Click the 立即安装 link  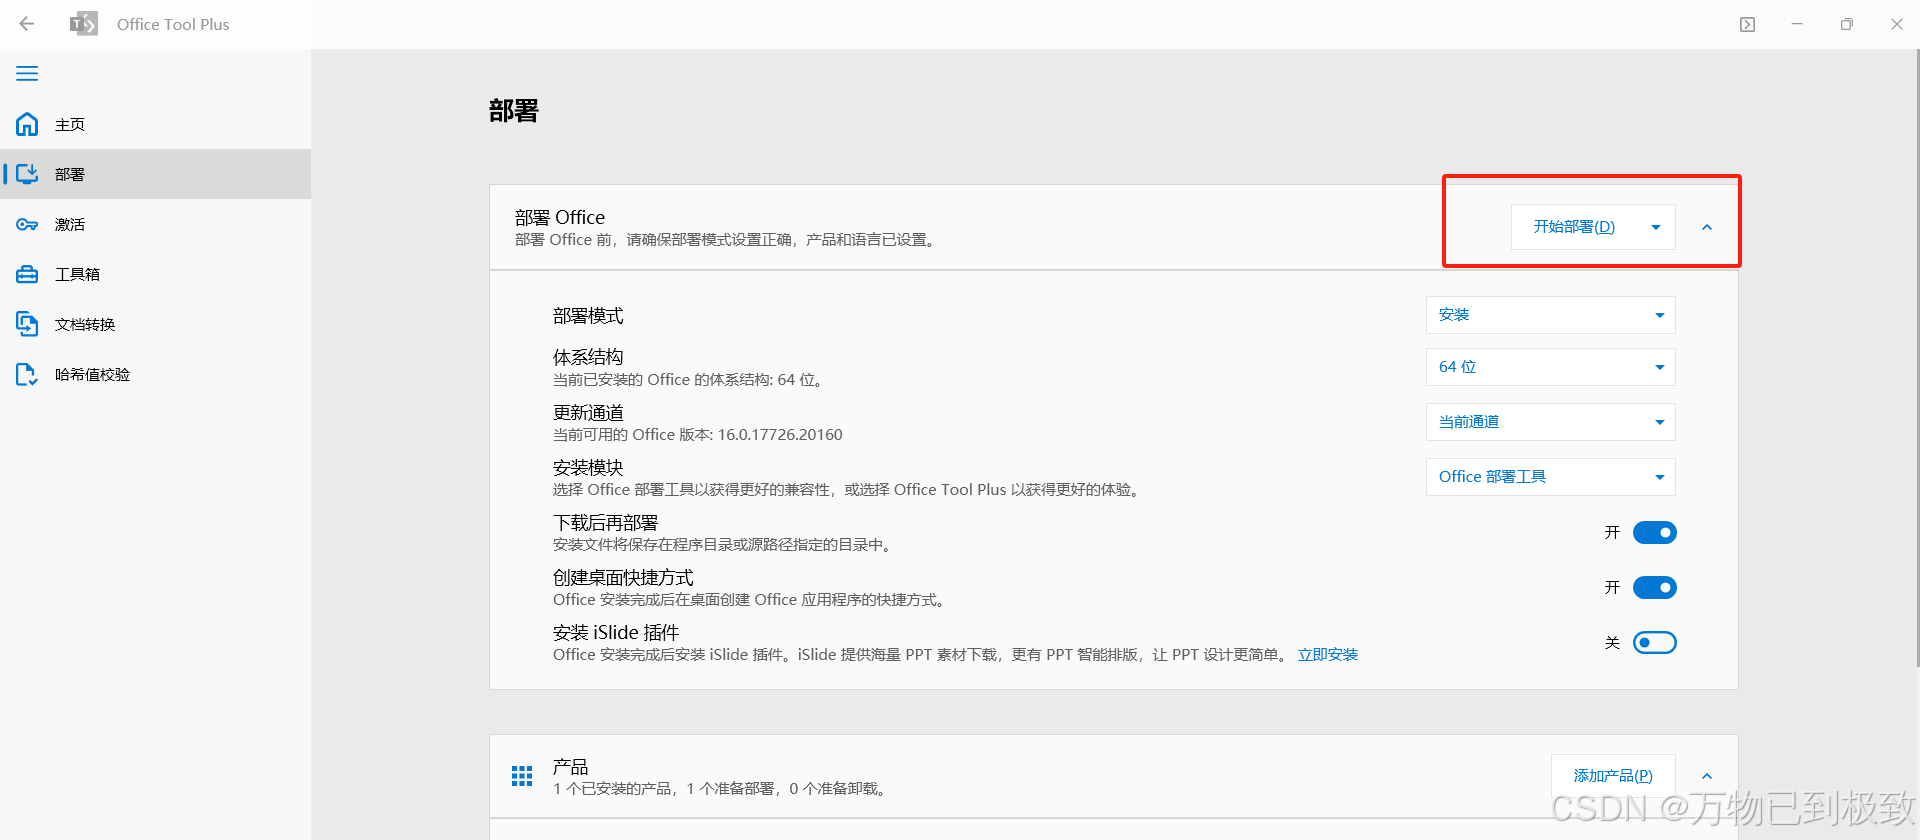click(x=1328, y=655)
